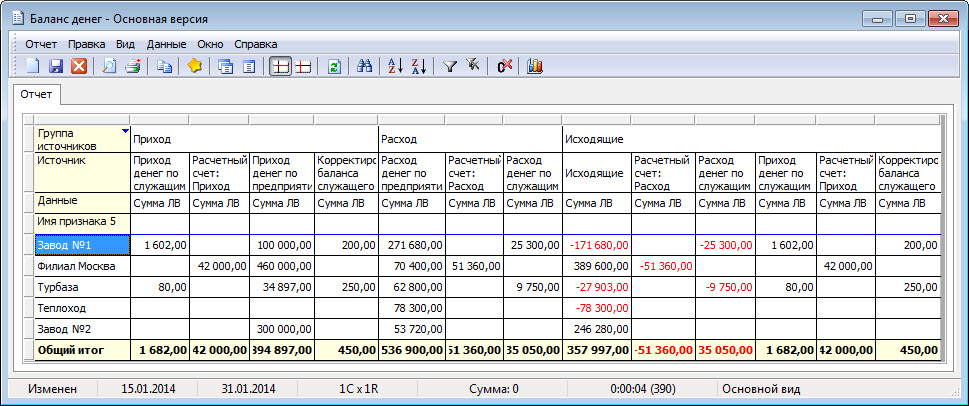
Task: Click the green refresh icon
Action: (335, 66)
